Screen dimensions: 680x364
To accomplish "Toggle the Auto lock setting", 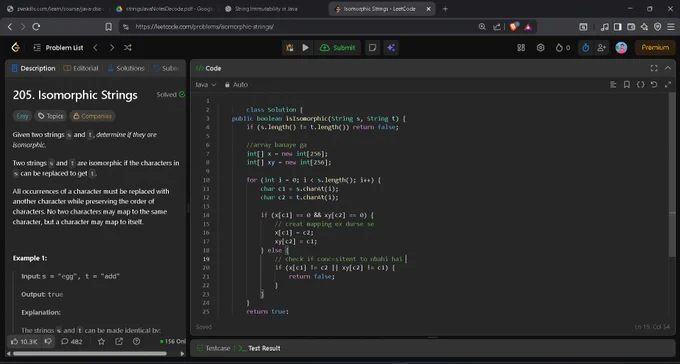I will pos(236,85).
